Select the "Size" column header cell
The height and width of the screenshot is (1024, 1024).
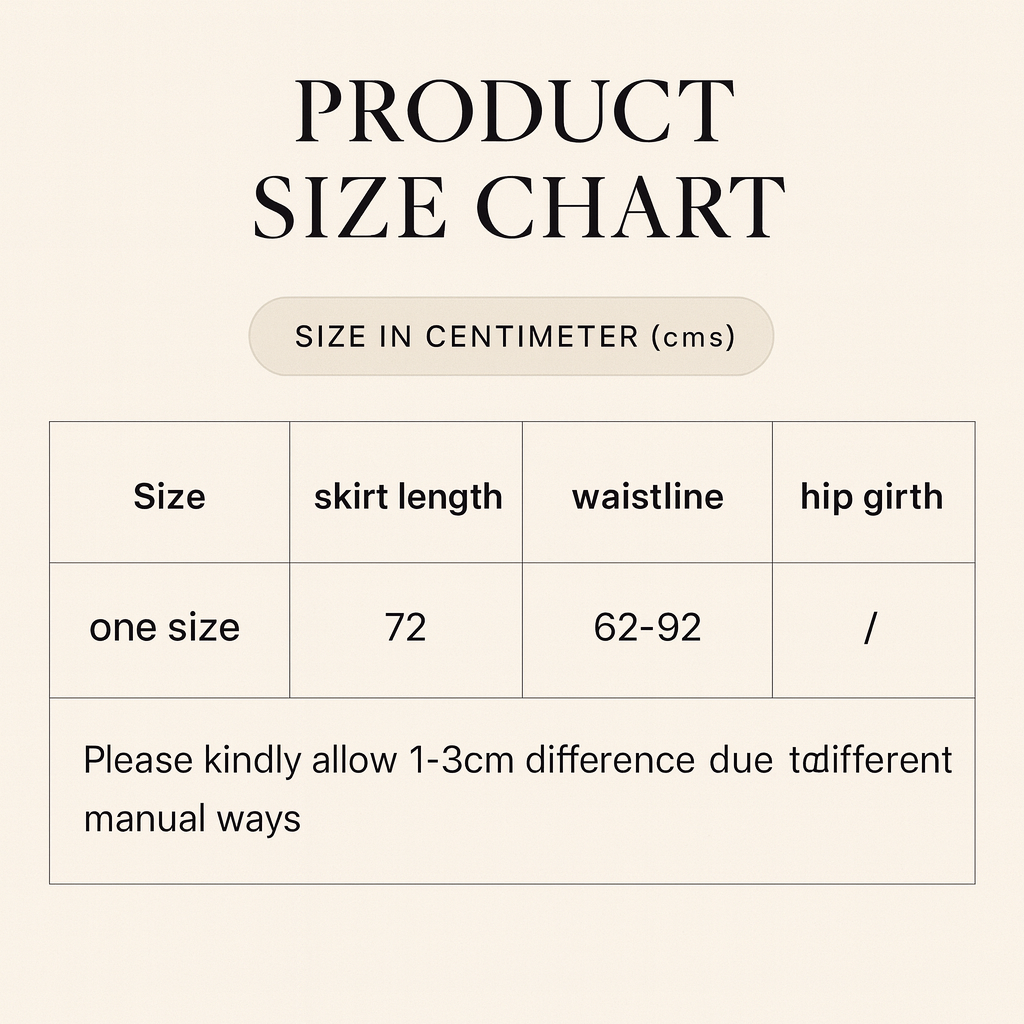169,496
